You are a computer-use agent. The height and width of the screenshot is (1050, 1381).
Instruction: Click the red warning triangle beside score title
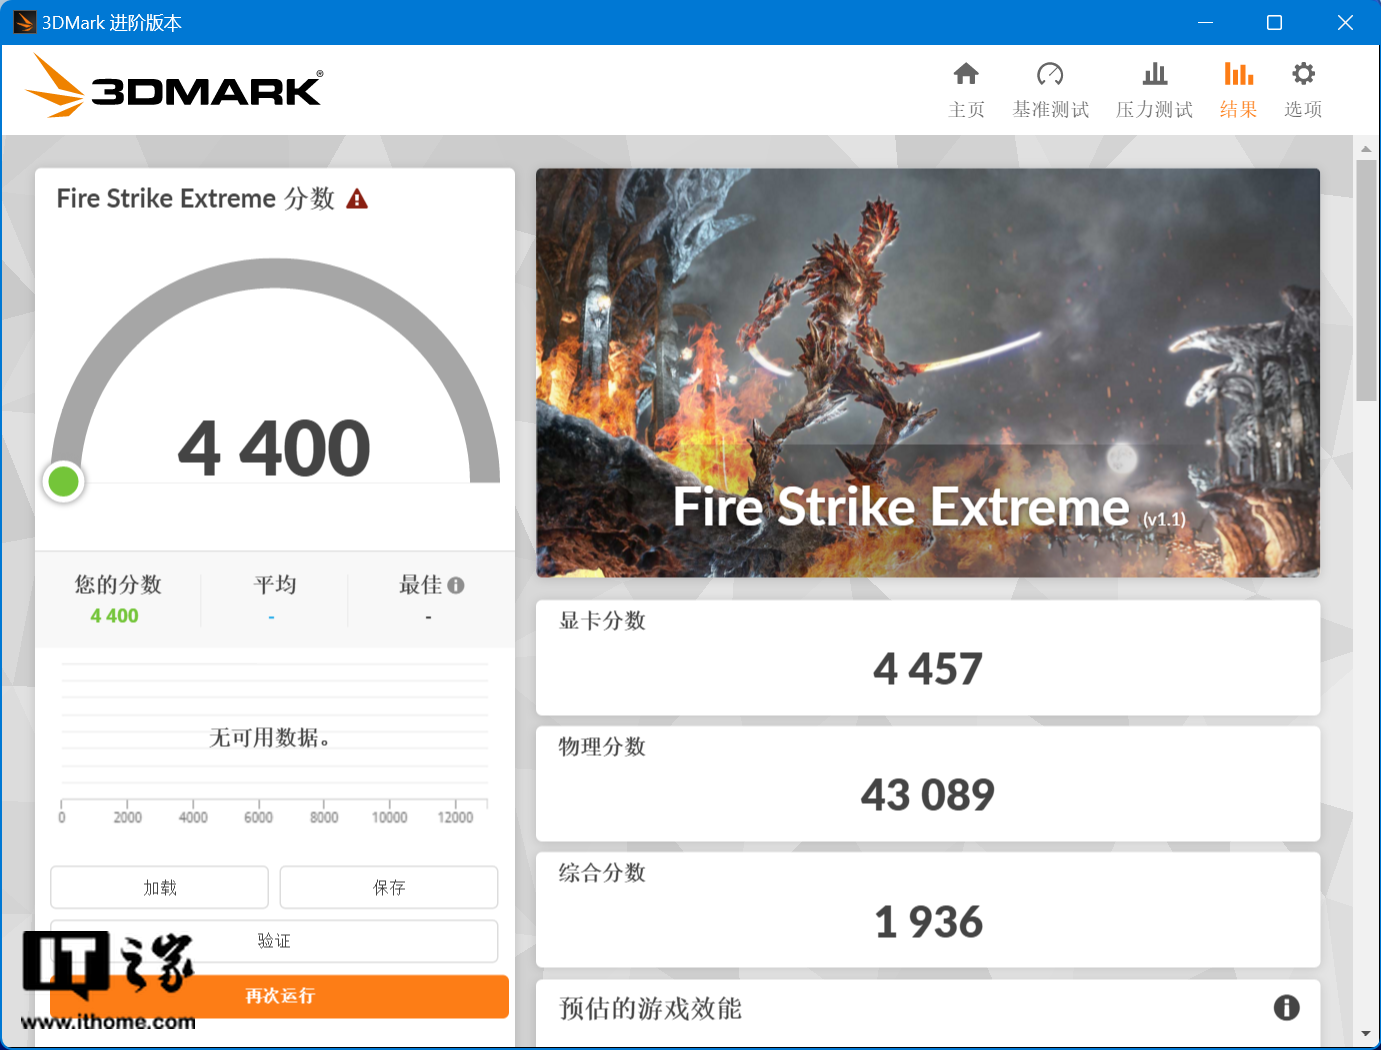tap(357, 199)
